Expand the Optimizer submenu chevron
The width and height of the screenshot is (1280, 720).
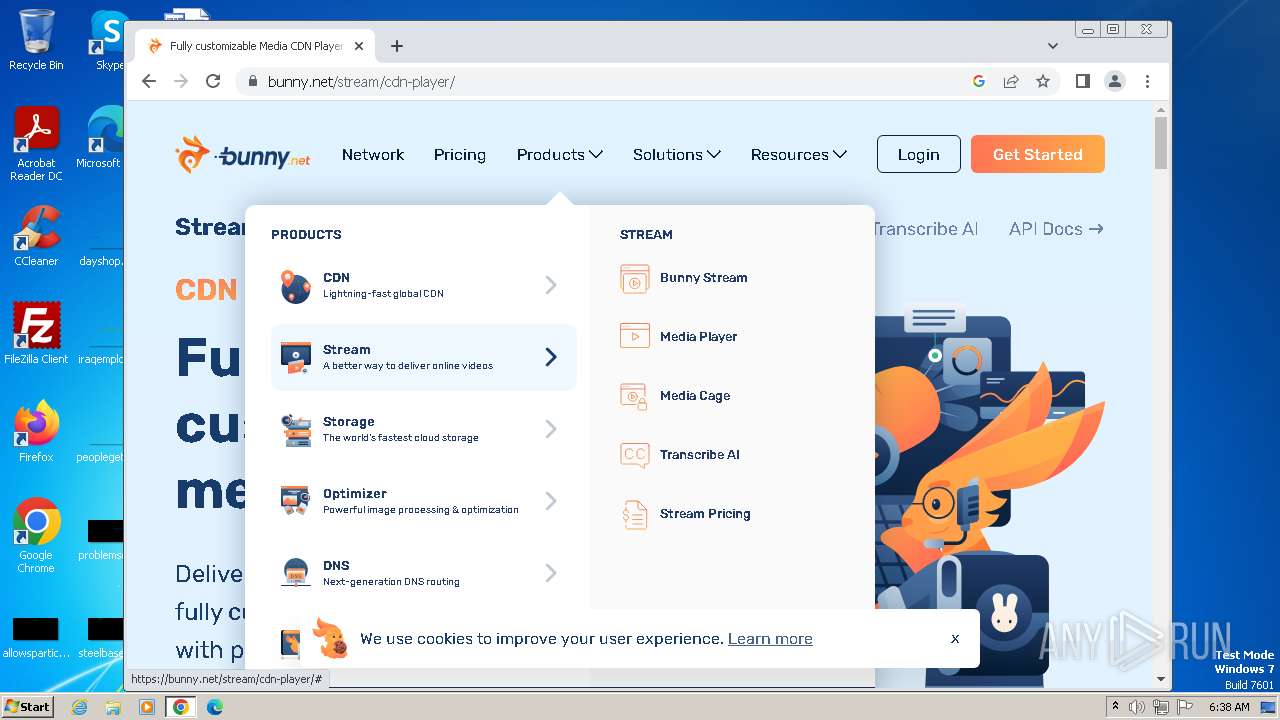click(551, 501)
